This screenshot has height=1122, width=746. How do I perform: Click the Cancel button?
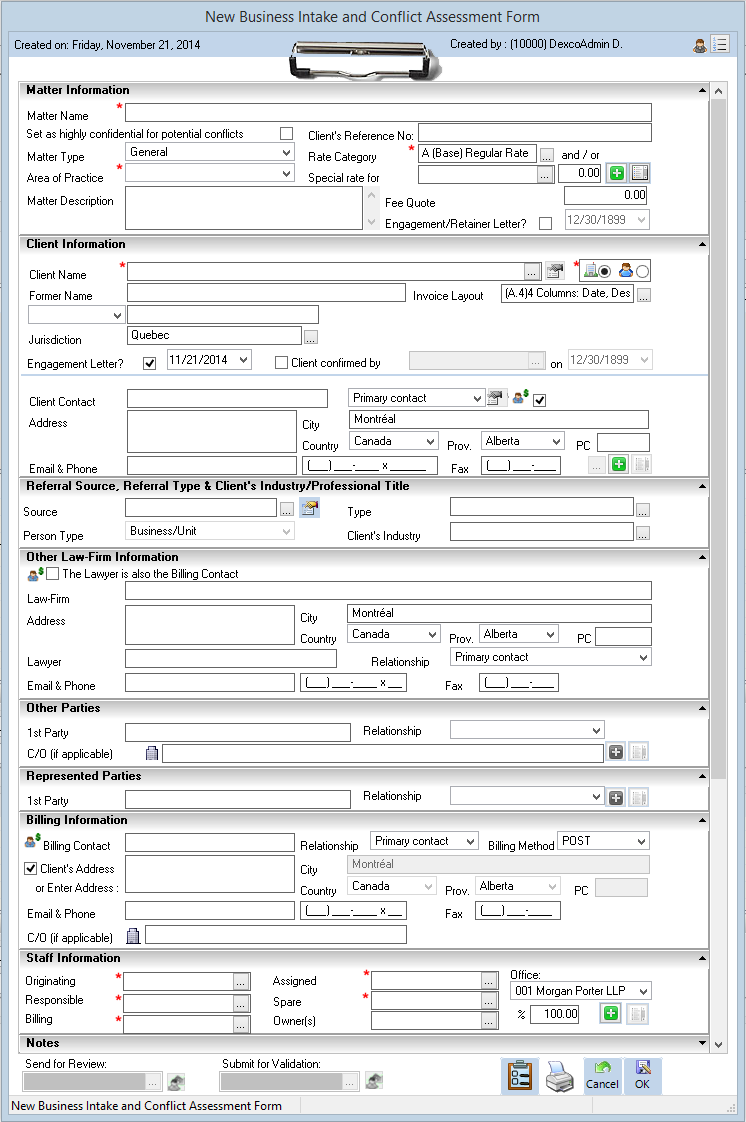602,1076
